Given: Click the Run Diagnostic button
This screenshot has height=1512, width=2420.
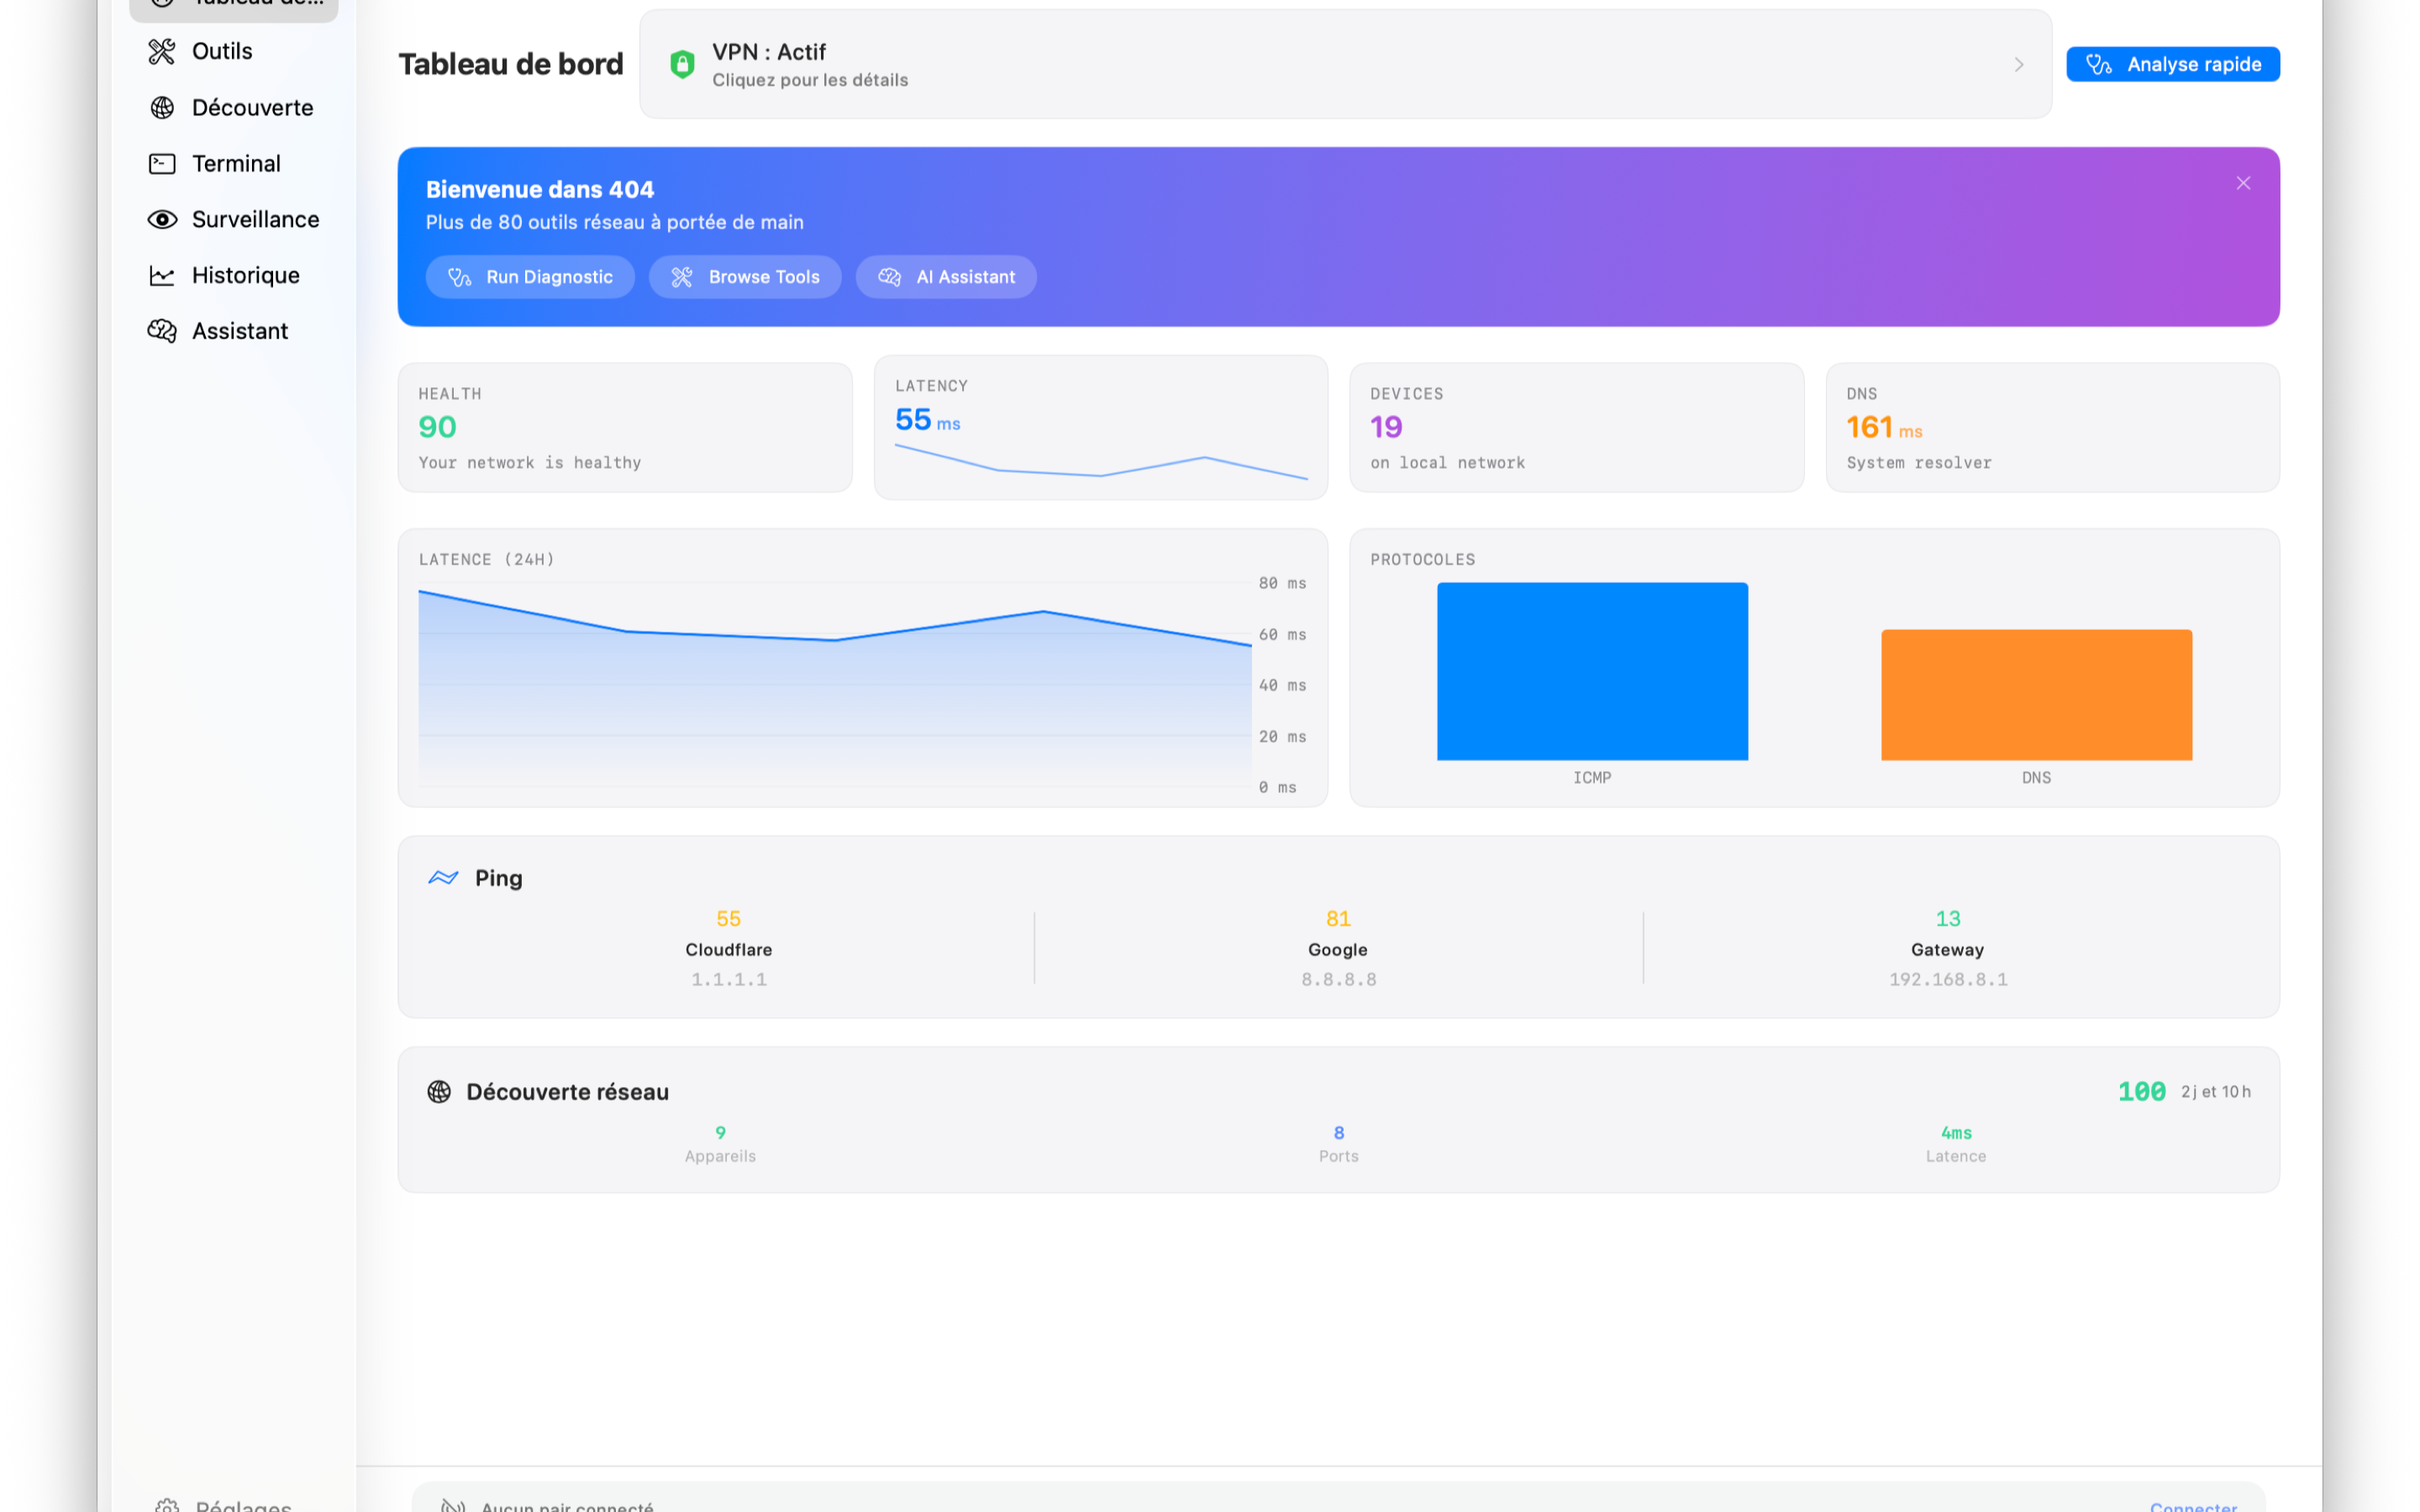Looking at the screenshot, I should coord(530,277).
